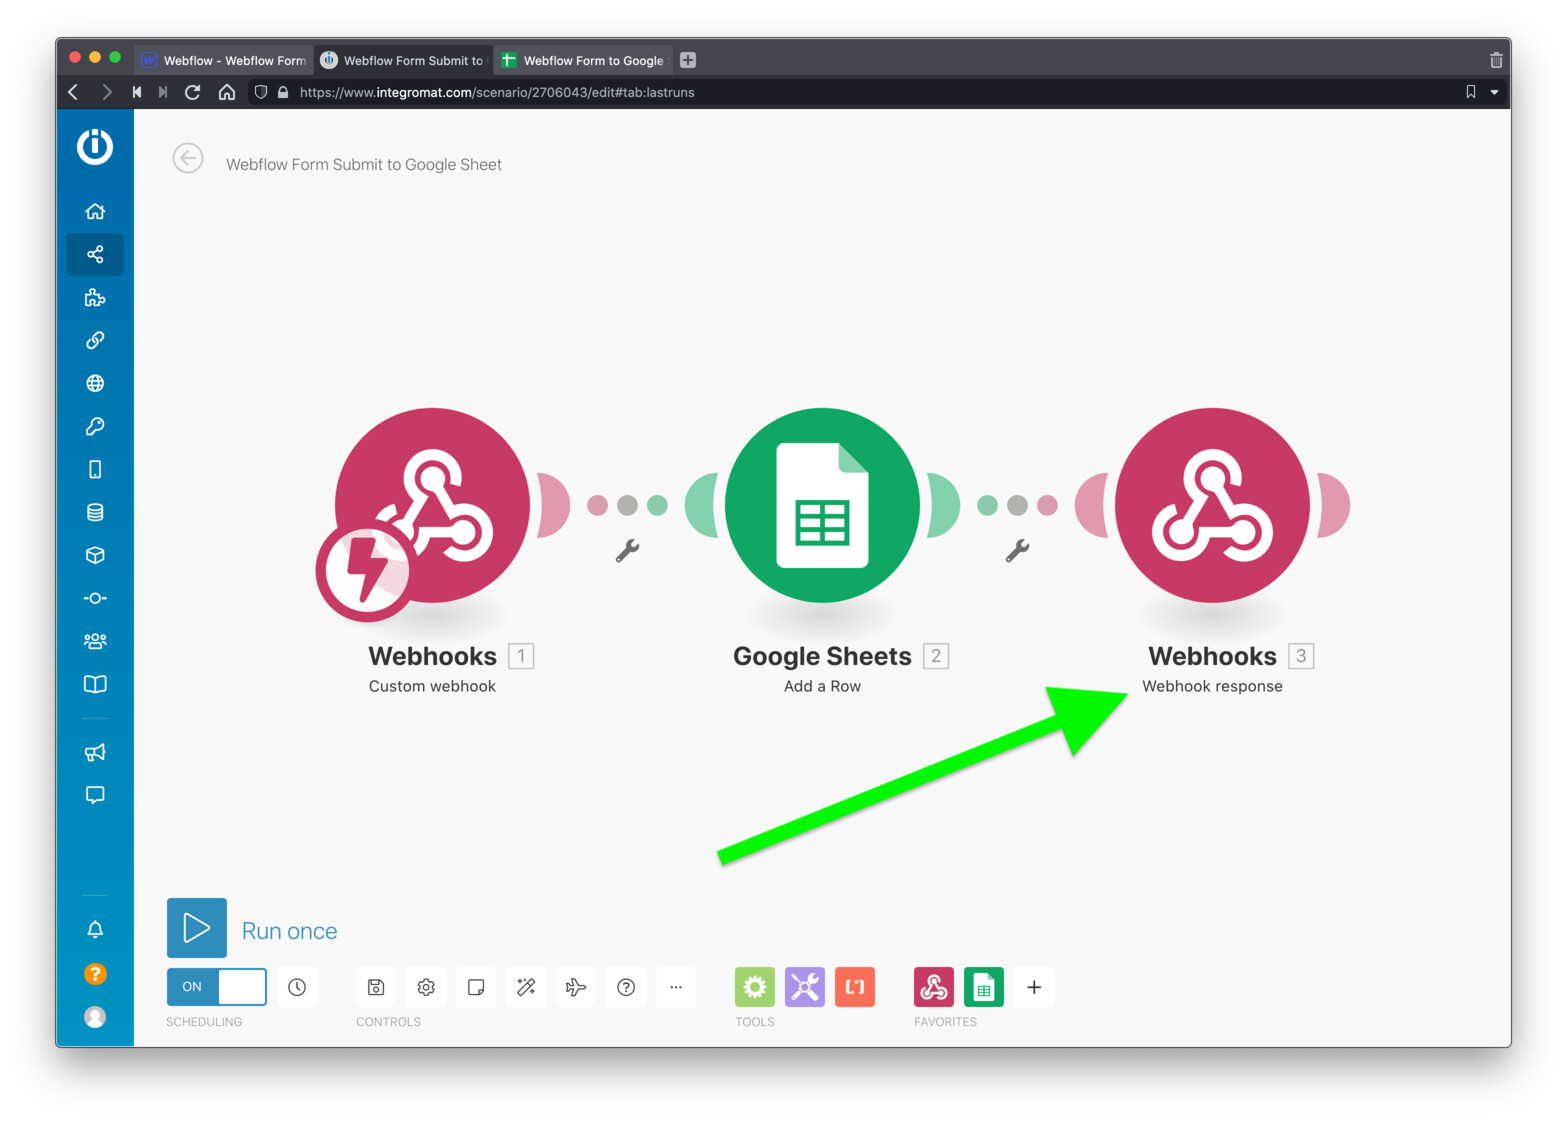1567x1121 pixels.
Task: Open the Webhooks globe icon in the sidebar
Action: (x=95, y=383)
